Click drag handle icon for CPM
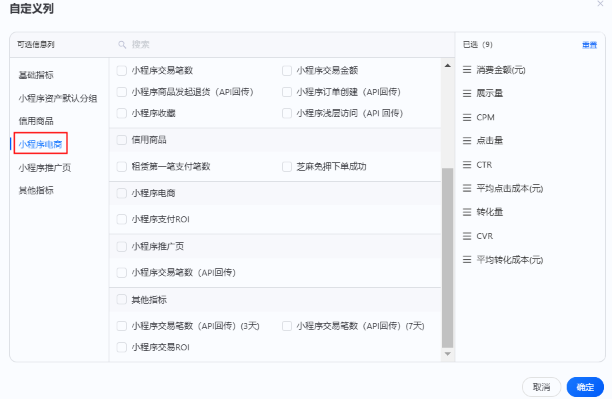The width and height of the screenshot is (612, 399). (x=467, y=118)
